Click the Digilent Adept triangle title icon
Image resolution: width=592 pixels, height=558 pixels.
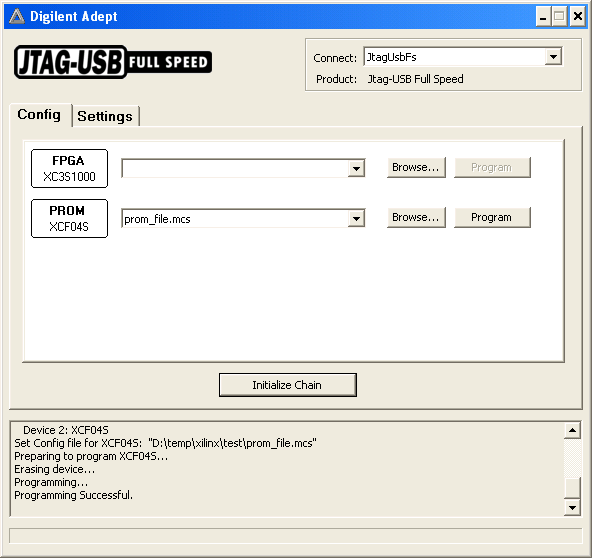[x=17, y=16]
